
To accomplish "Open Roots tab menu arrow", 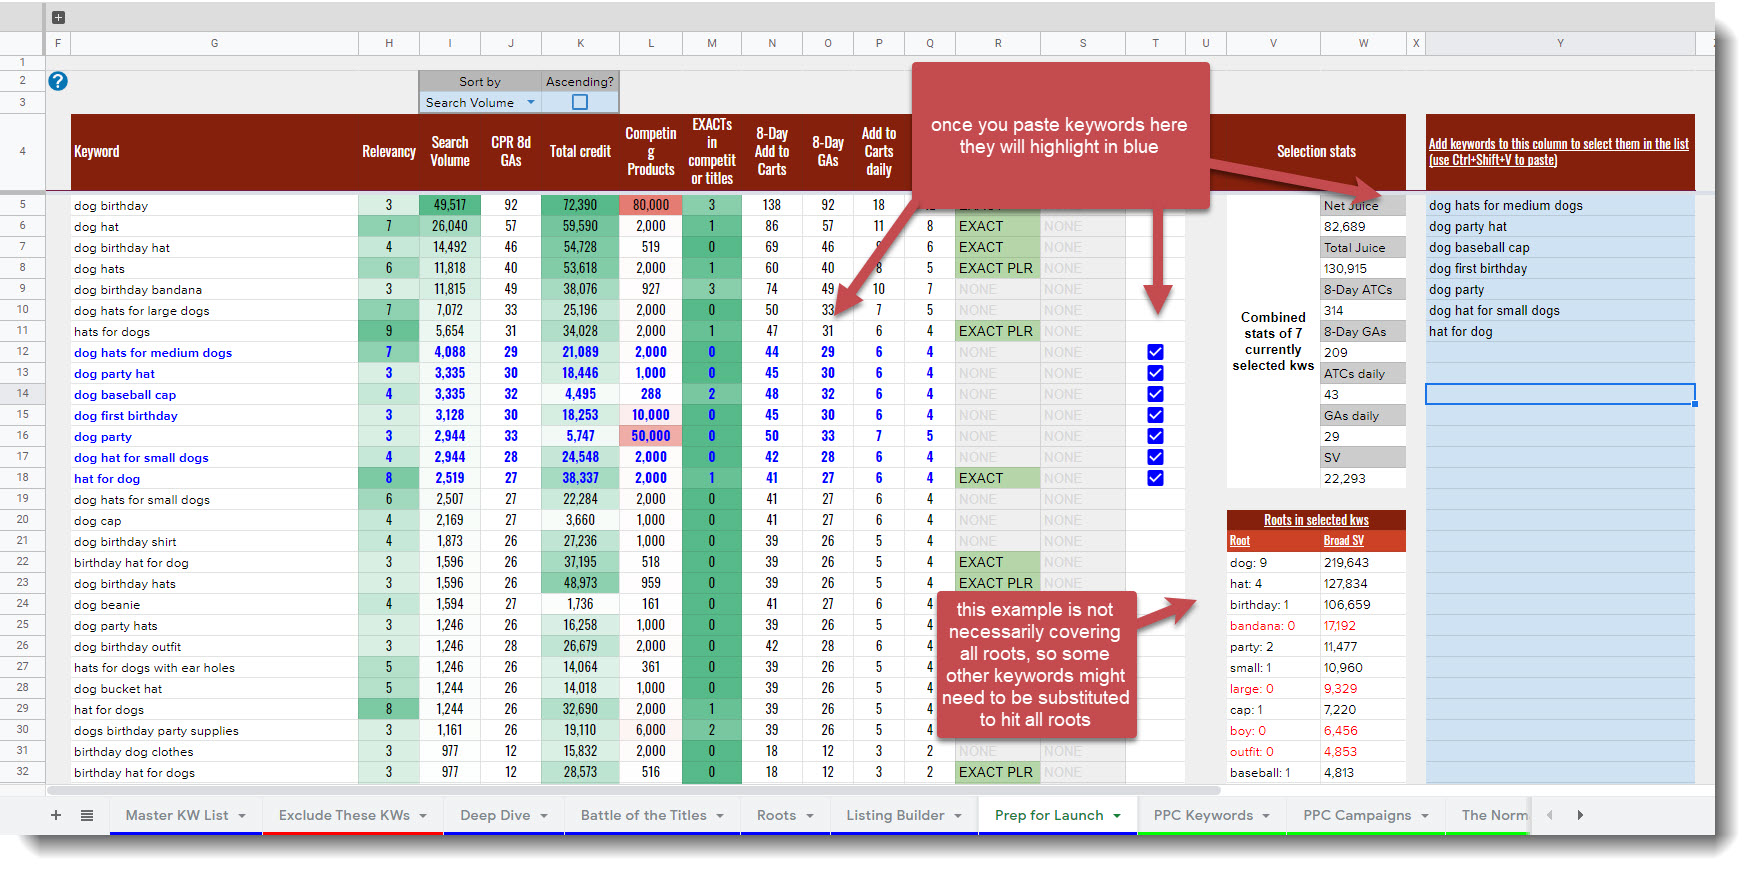I will pos(810,816).
